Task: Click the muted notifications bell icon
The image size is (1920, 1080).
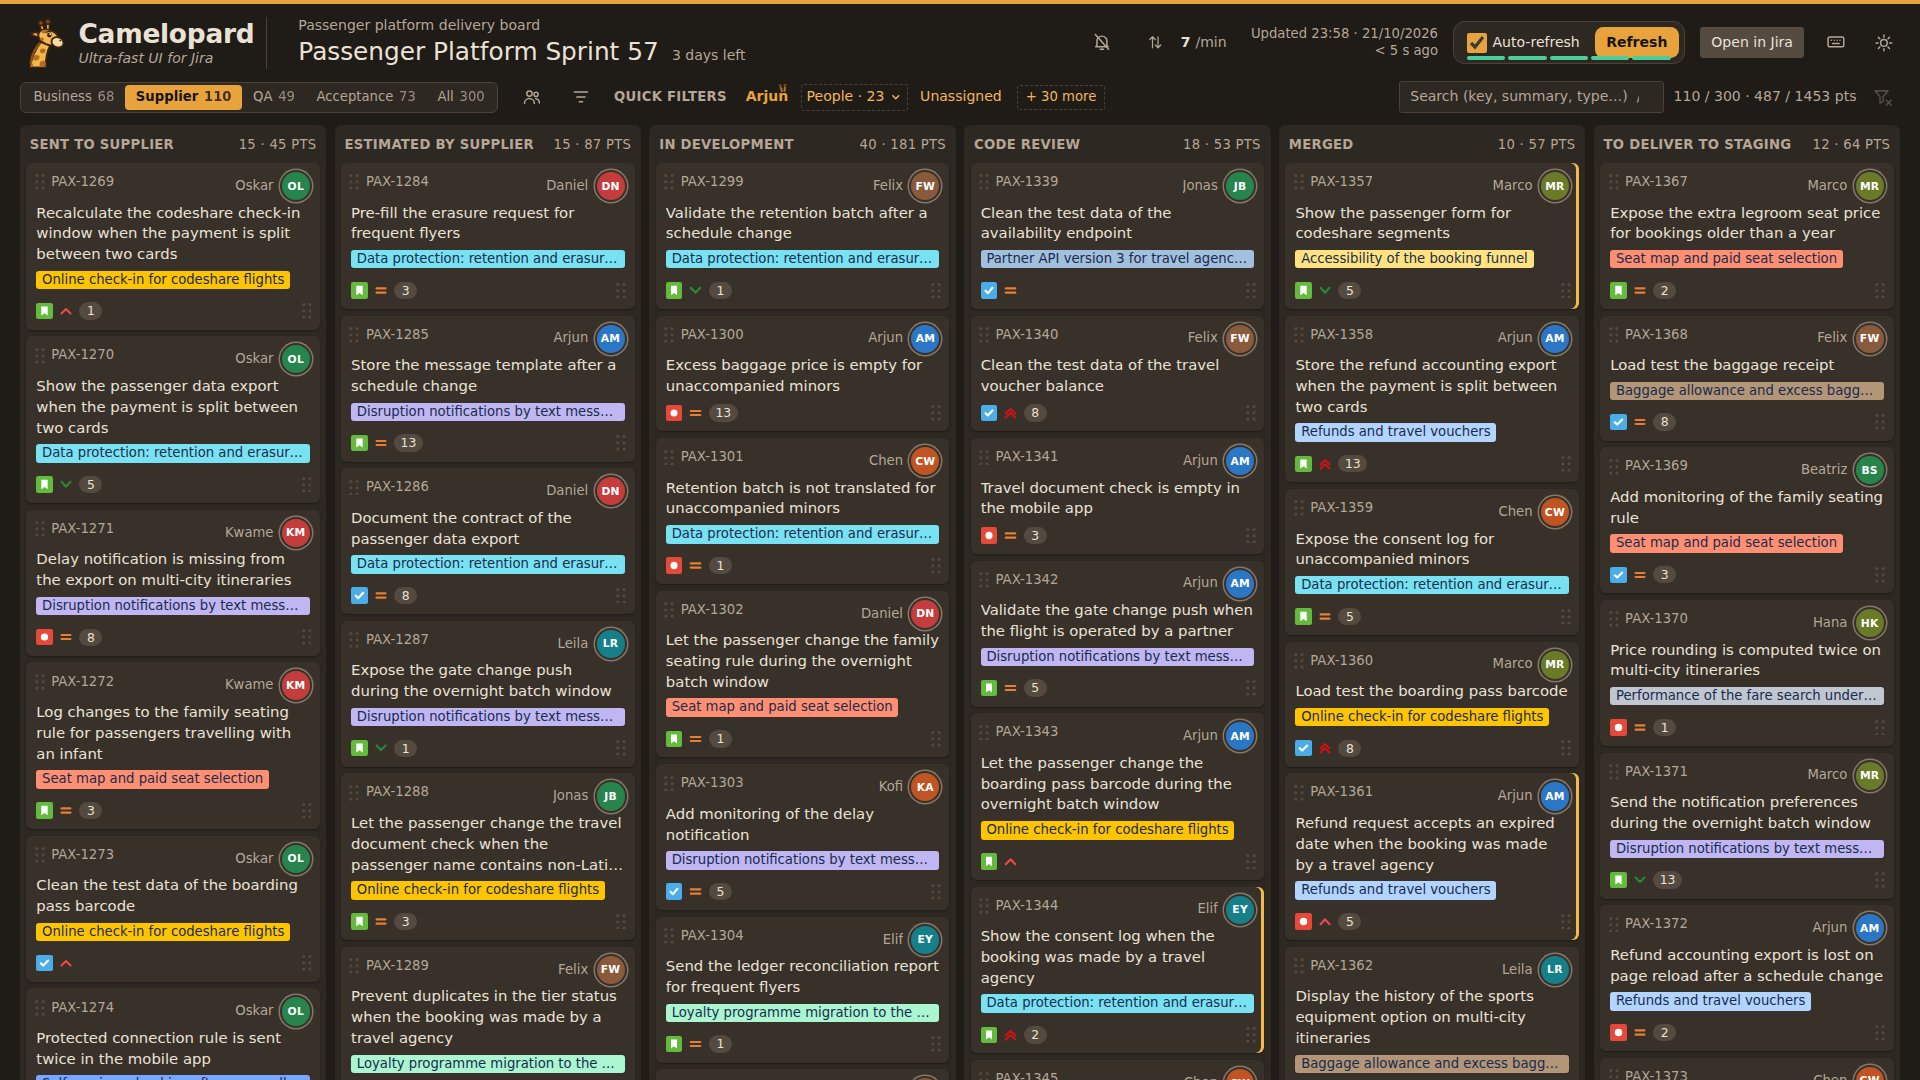Action: point(1102,42)
